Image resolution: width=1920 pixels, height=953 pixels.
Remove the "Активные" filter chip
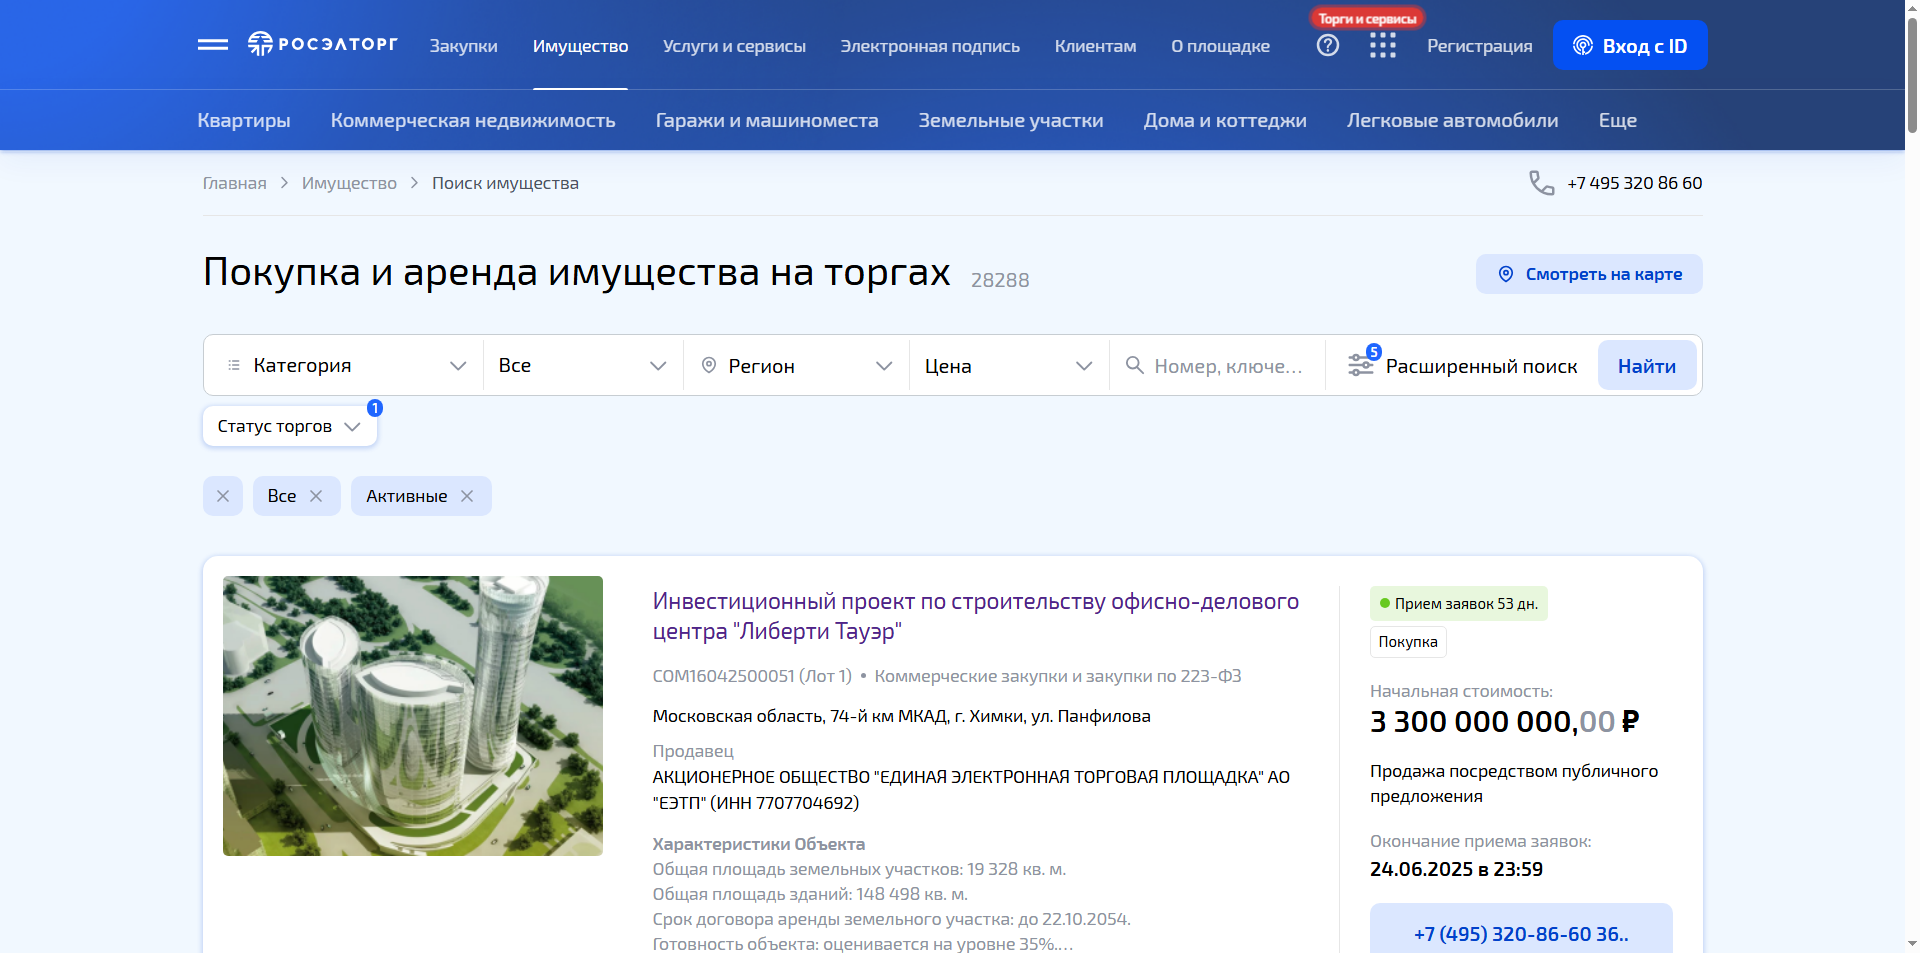tap(467, 496)
